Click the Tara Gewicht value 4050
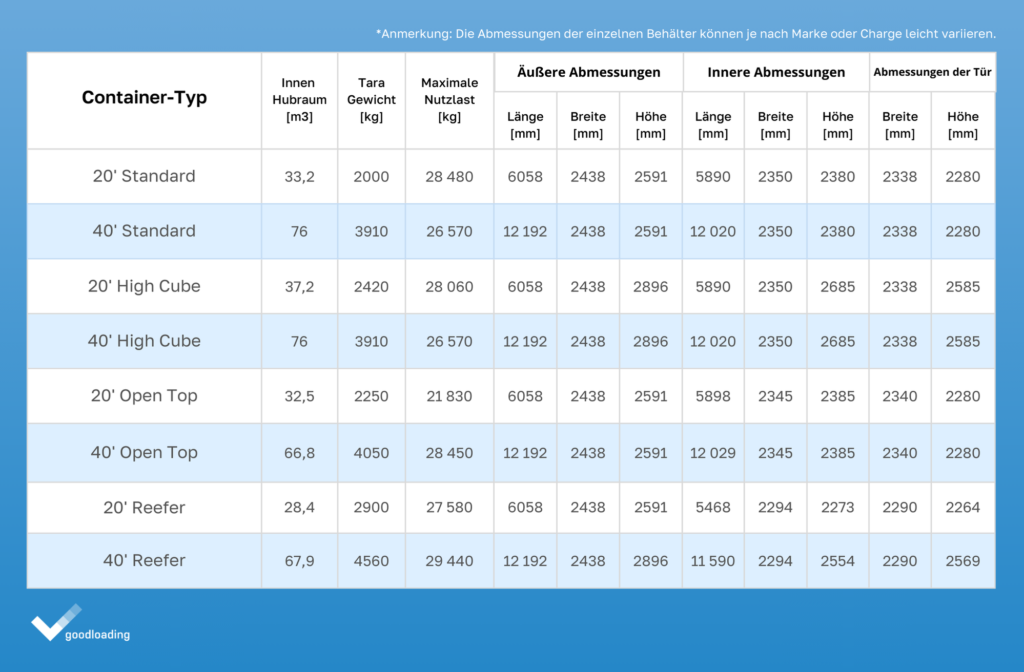The image size is (1024, 672). pos(371,453)
